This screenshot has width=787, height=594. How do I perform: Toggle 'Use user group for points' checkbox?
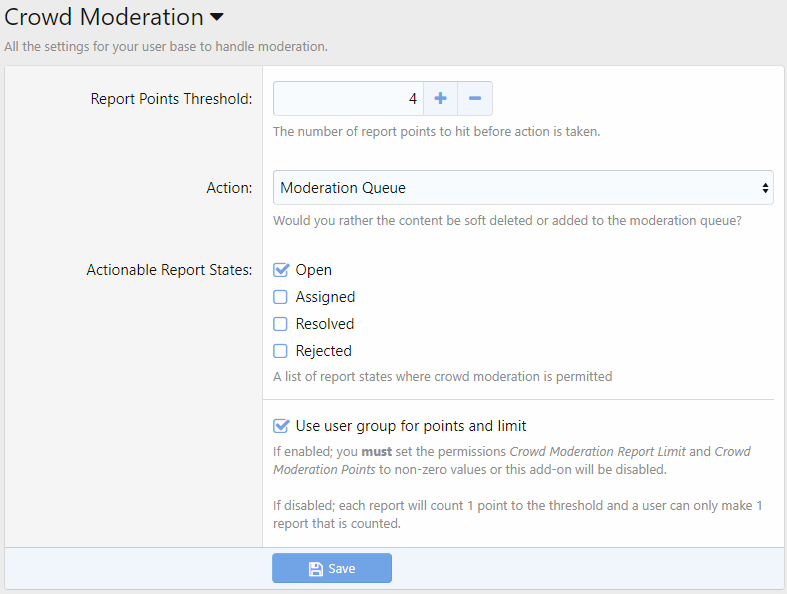[281, 426]
